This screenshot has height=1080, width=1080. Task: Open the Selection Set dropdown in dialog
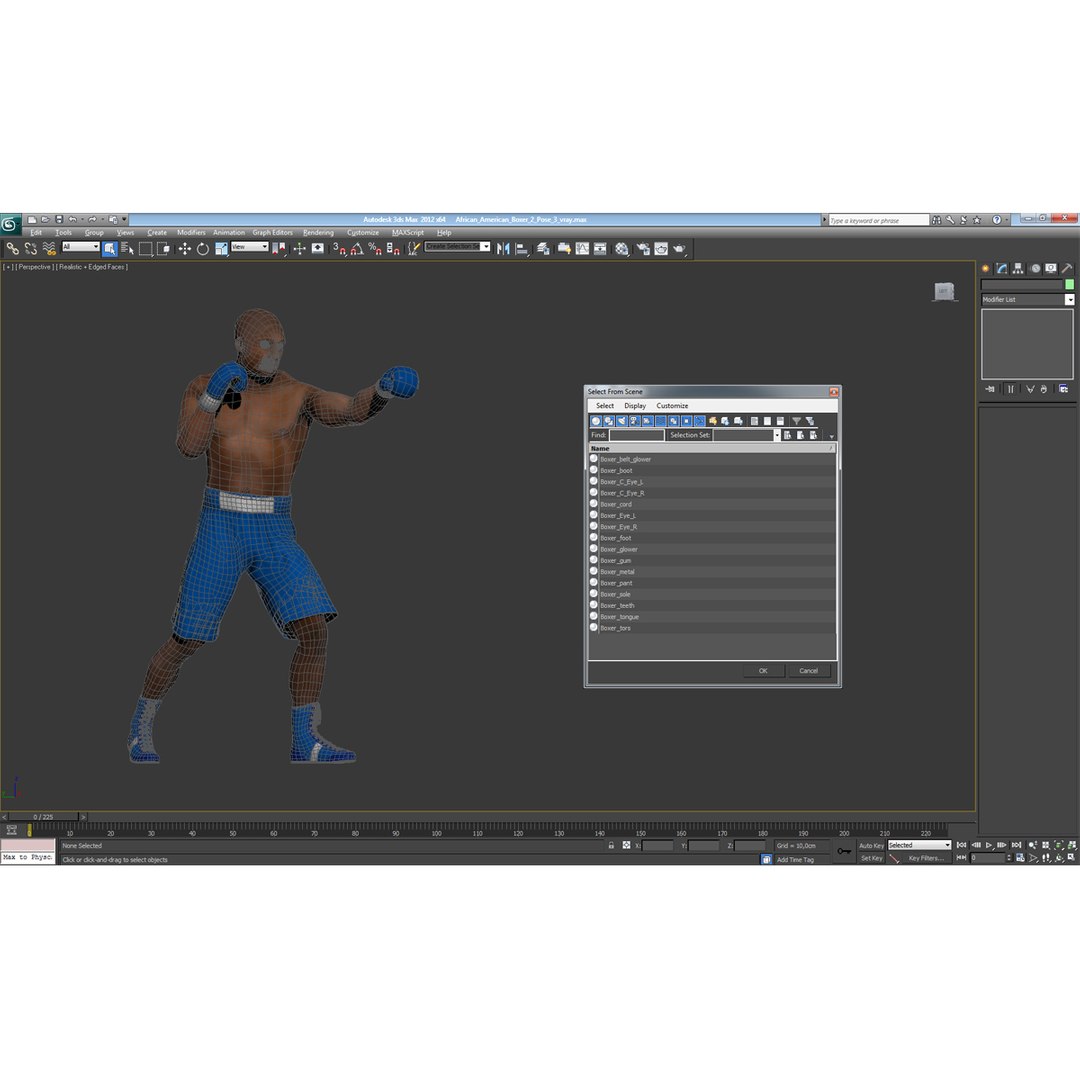click(x=776, y=435)
